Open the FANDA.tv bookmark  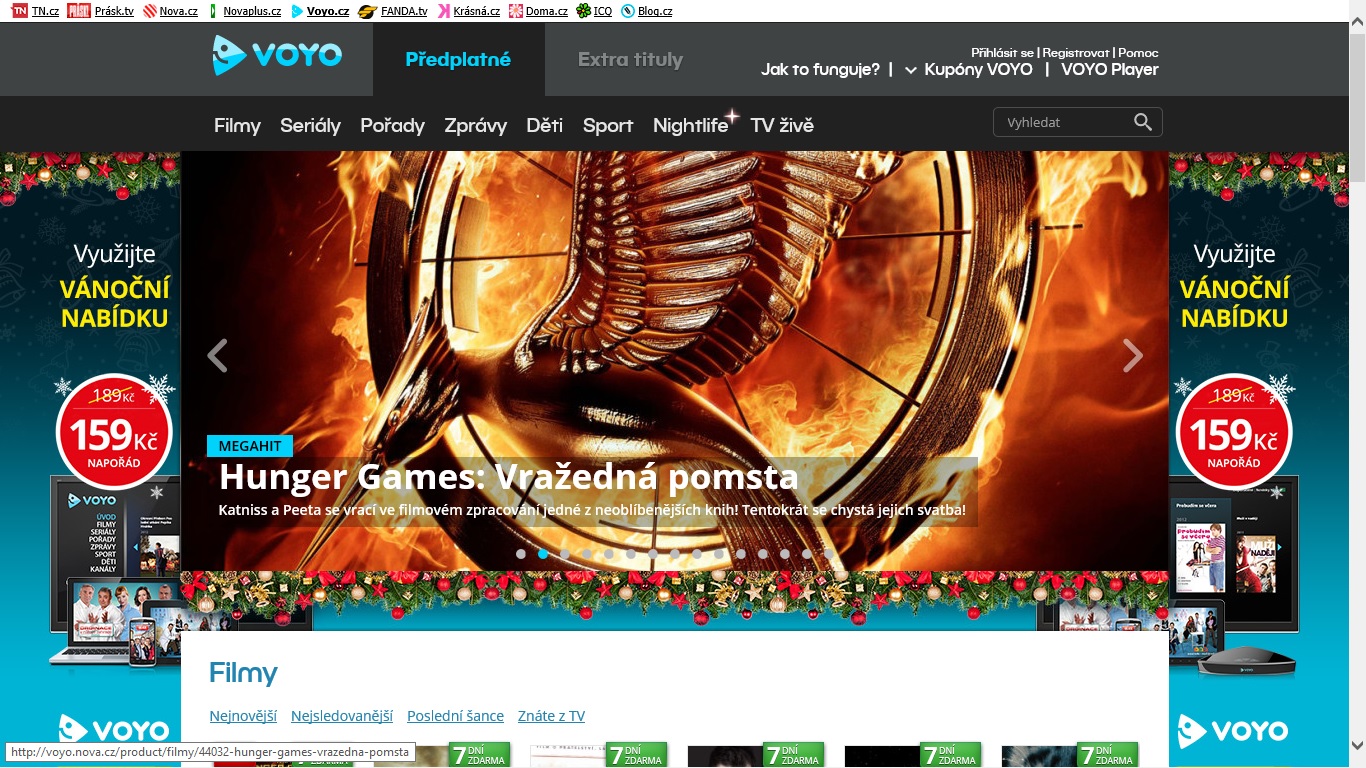(x=393, y=11)
